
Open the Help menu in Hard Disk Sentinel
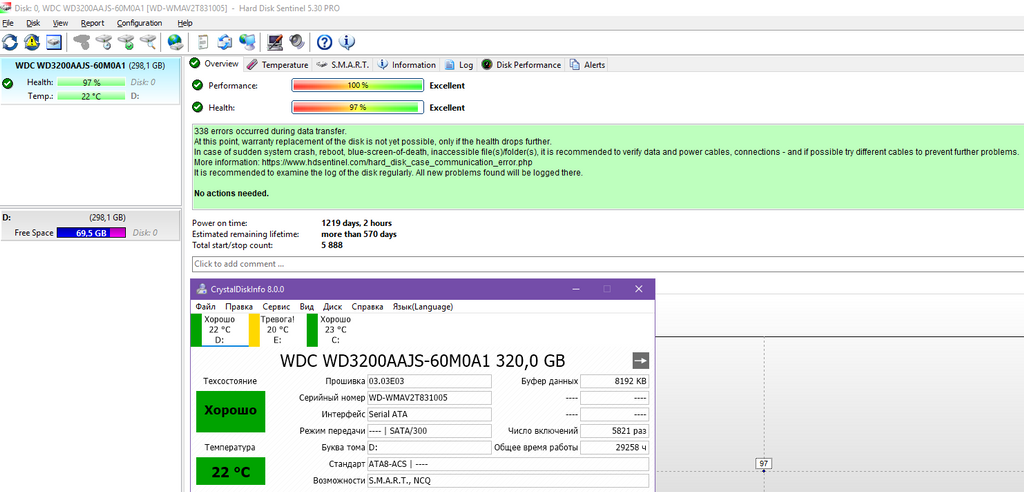(x=185, y=23)
